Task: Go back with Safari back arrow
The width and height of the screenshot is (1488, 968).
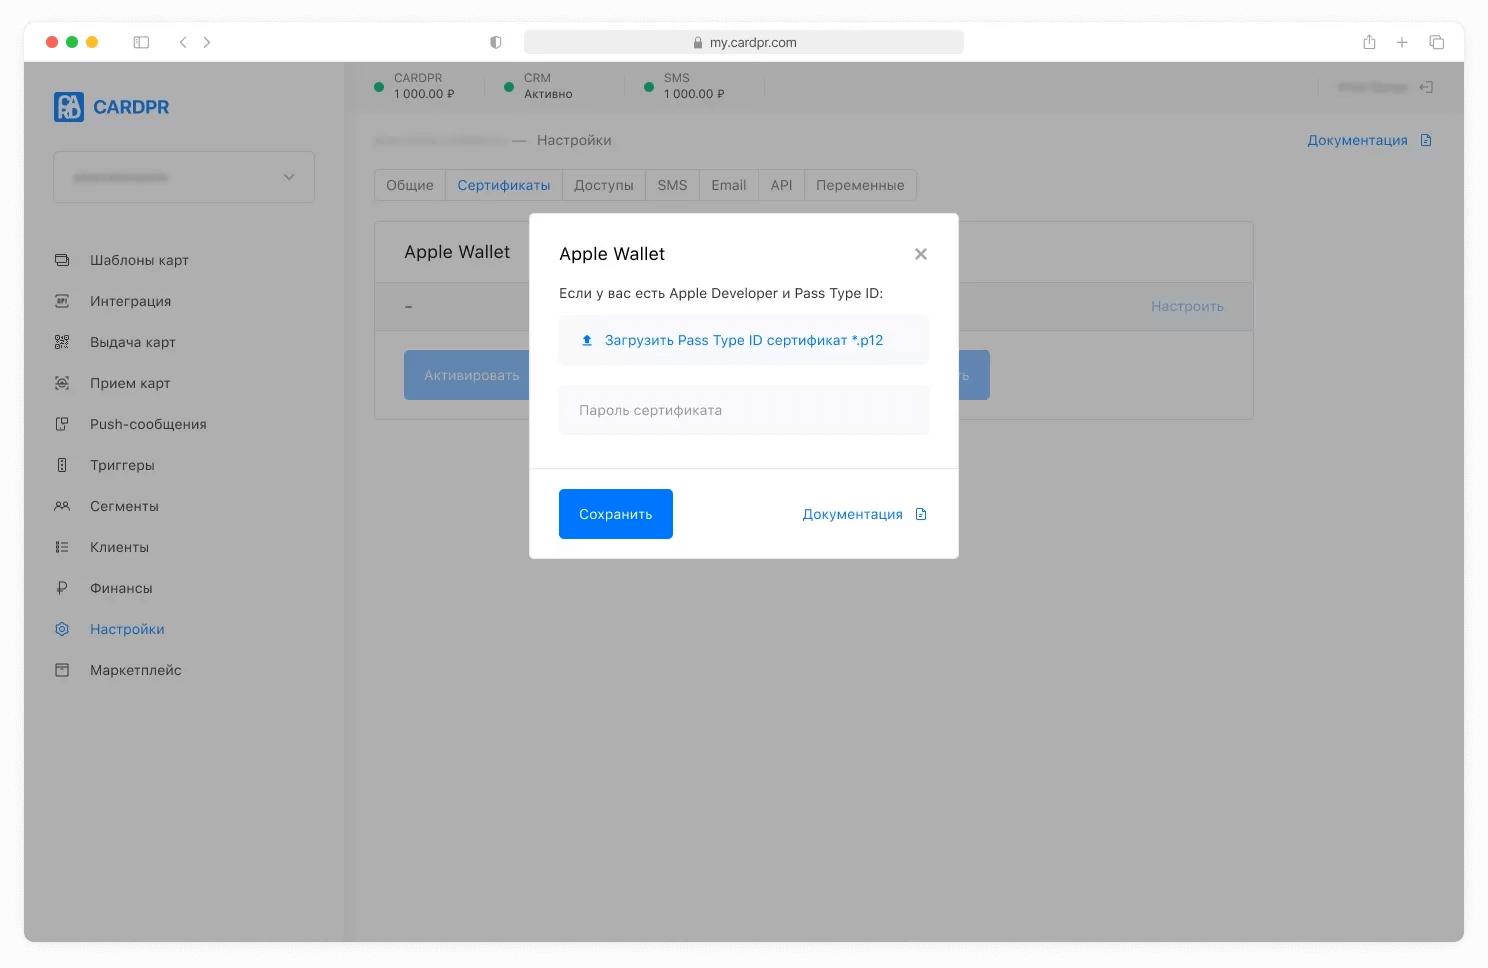Action: point(183,42)
